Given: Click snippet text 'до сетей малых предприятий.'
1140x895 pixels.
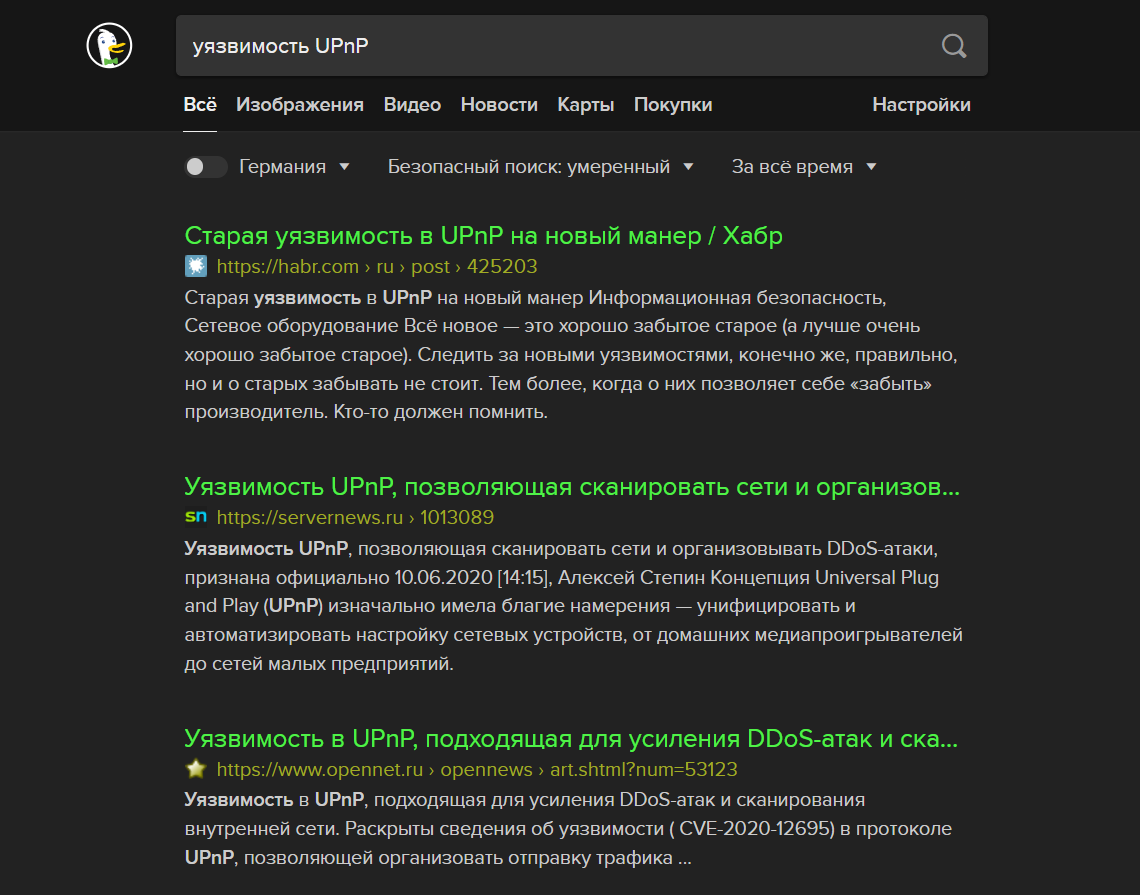Looking at the screenshot, I should [x=319, y=664].
